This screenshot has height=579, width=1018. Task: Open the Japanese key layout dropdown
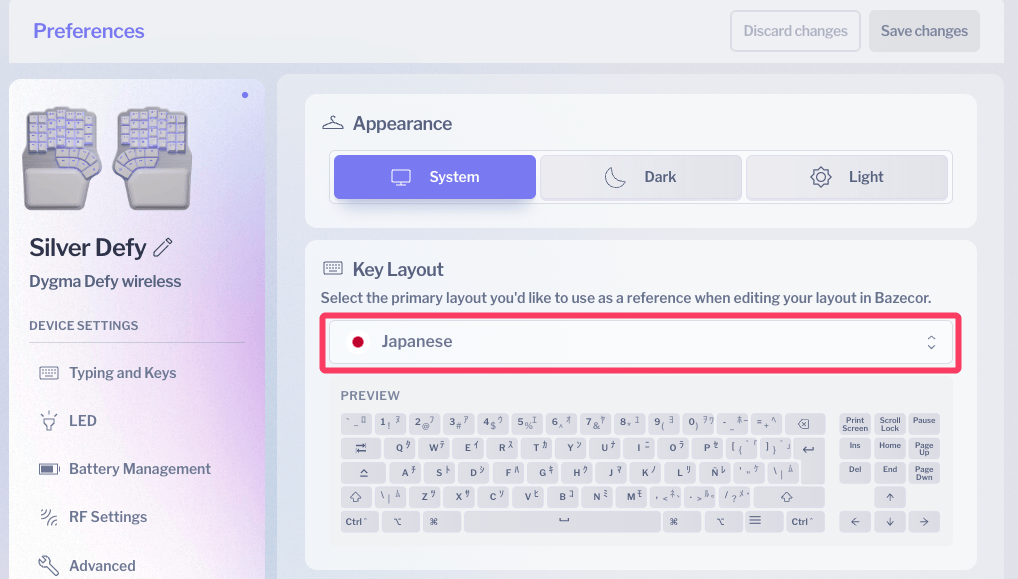pos(640,342)
